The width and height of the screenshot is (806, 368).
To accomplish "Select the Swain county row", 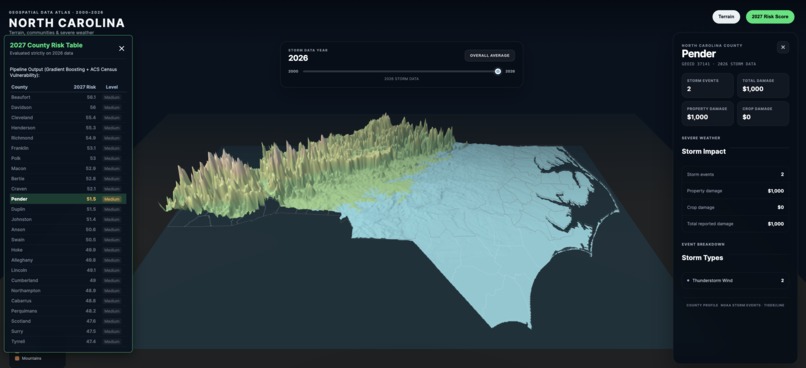I will (68, 240).
